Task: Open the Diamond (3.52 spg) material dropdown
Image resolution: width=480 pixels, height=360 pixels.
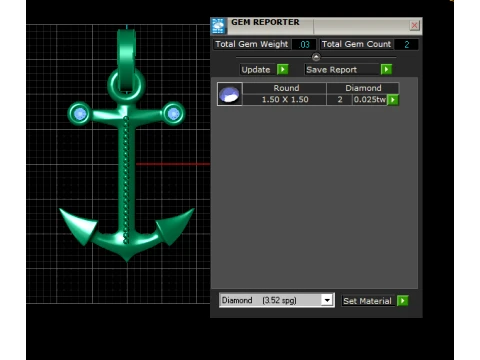Action: tap(277, 300)
